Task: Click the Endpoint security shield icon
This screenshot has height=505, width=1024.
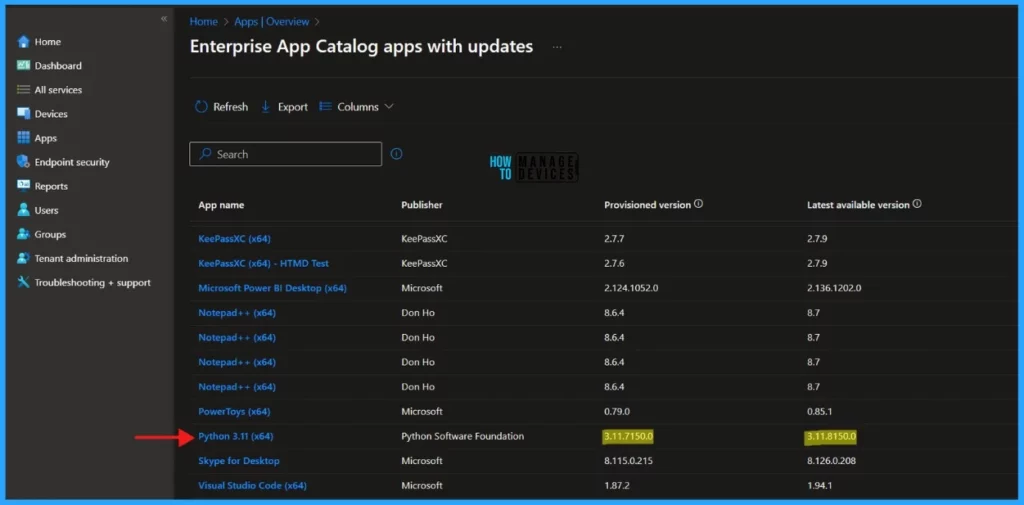Action: point(24,162)
